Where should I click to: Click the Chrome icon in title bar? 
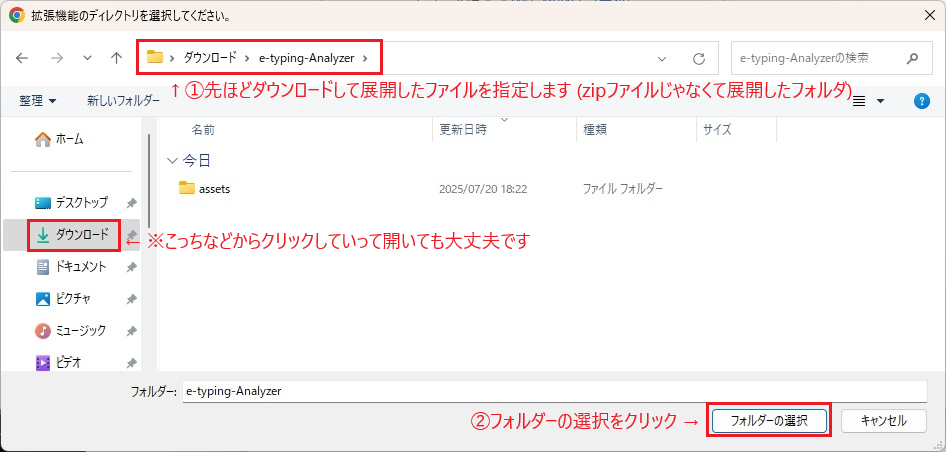17,16
